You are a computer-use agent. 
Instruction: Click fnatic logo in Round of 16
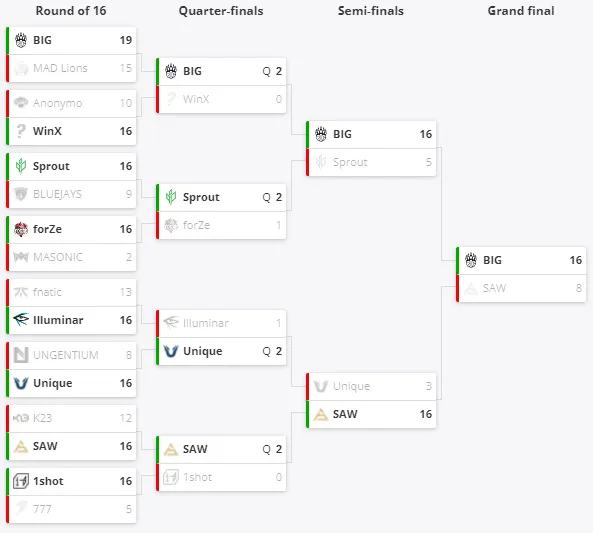coord(21,292)
